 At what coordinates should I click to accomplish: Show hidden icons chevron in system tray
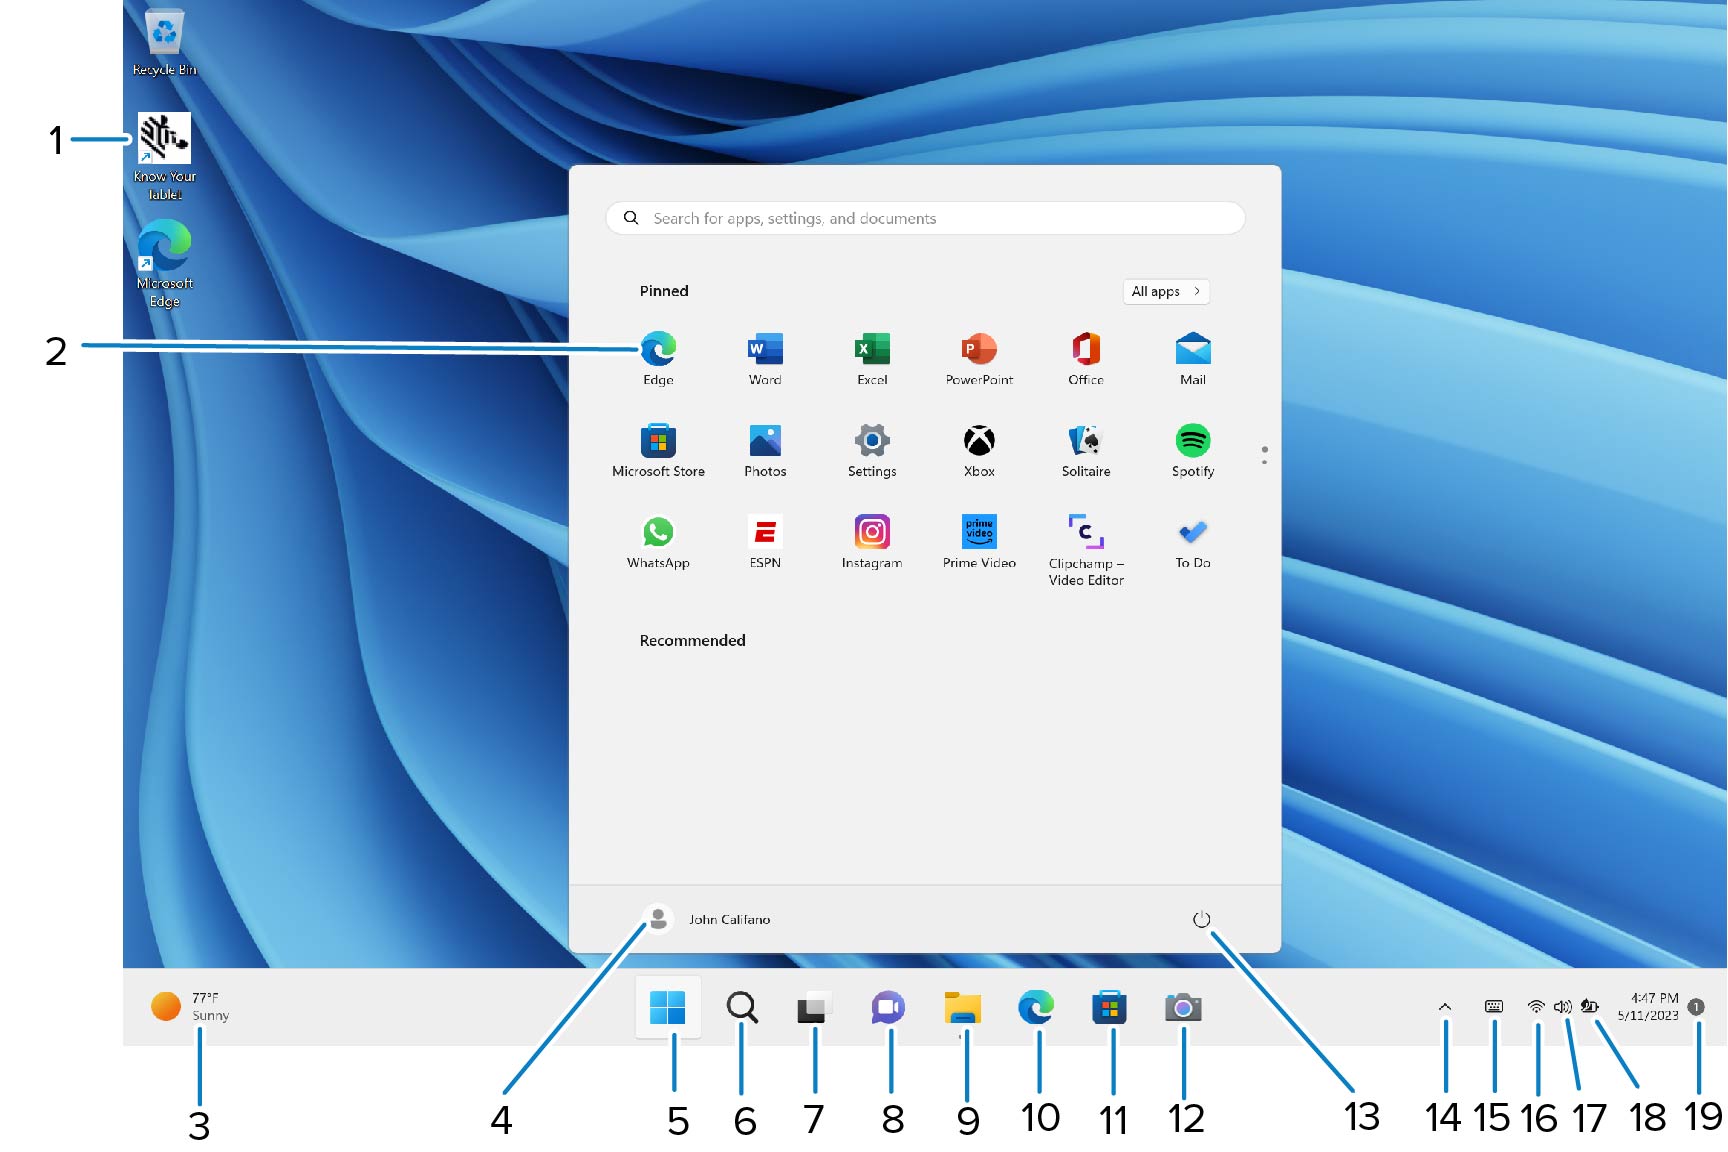[1445, 1007]
